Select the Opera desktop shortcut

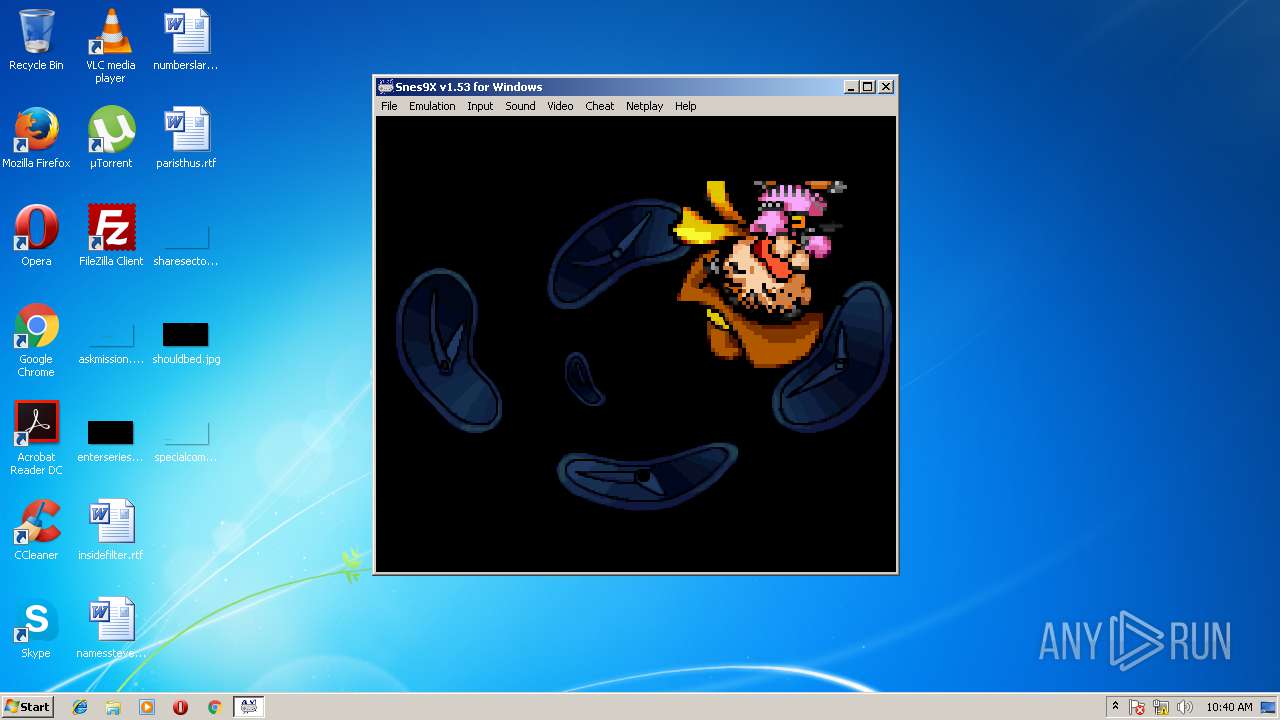36,236
